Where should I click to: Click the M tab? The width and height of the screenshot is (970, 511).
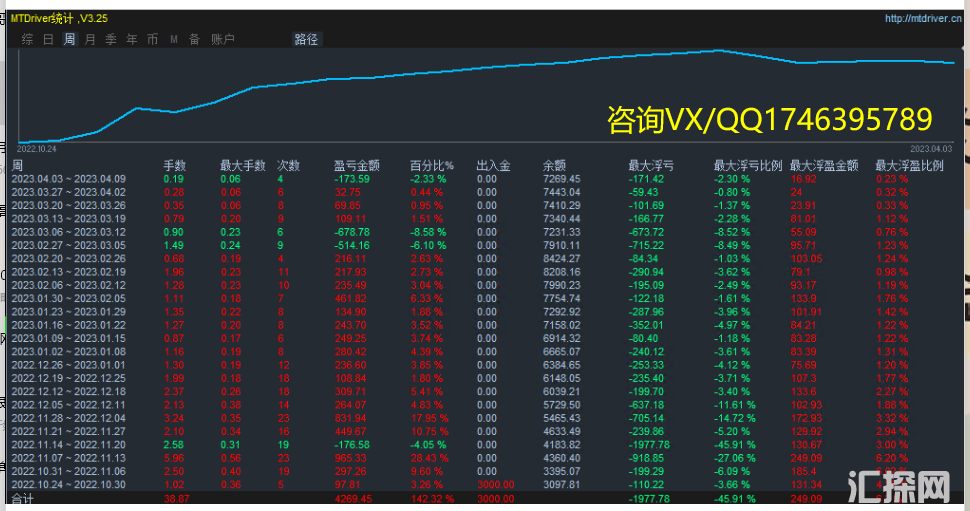pyautogui.click(x=174, y=39)
